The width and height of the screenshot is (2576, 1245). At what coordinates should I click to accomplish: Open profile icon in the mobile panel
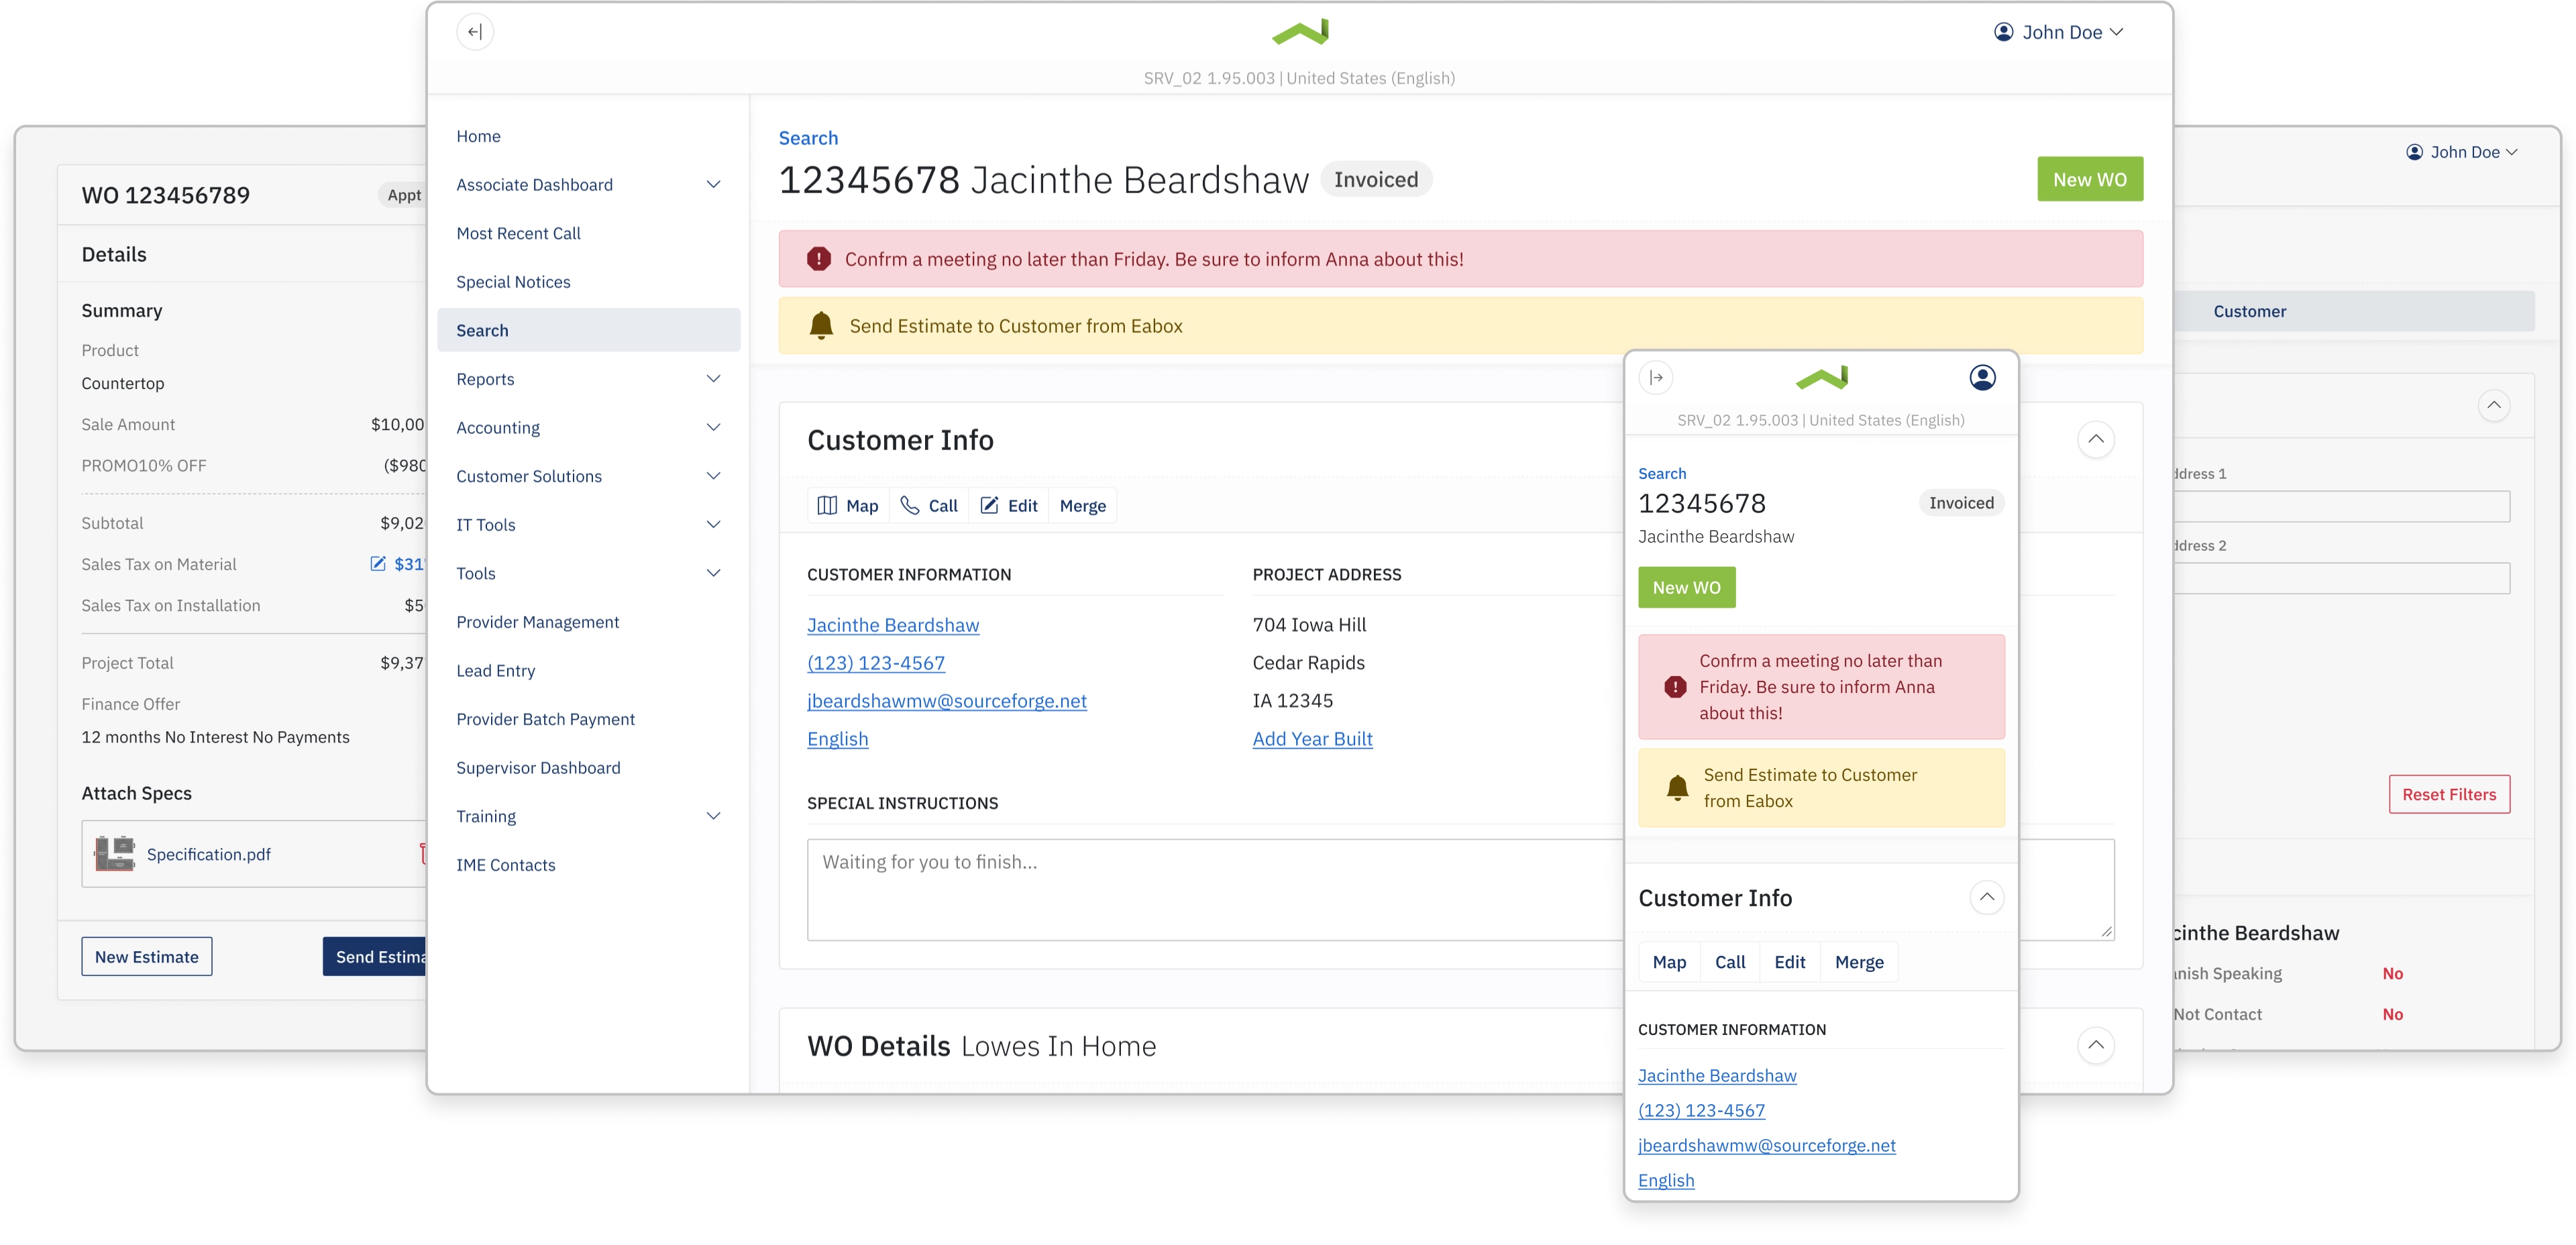(1982, 378)
